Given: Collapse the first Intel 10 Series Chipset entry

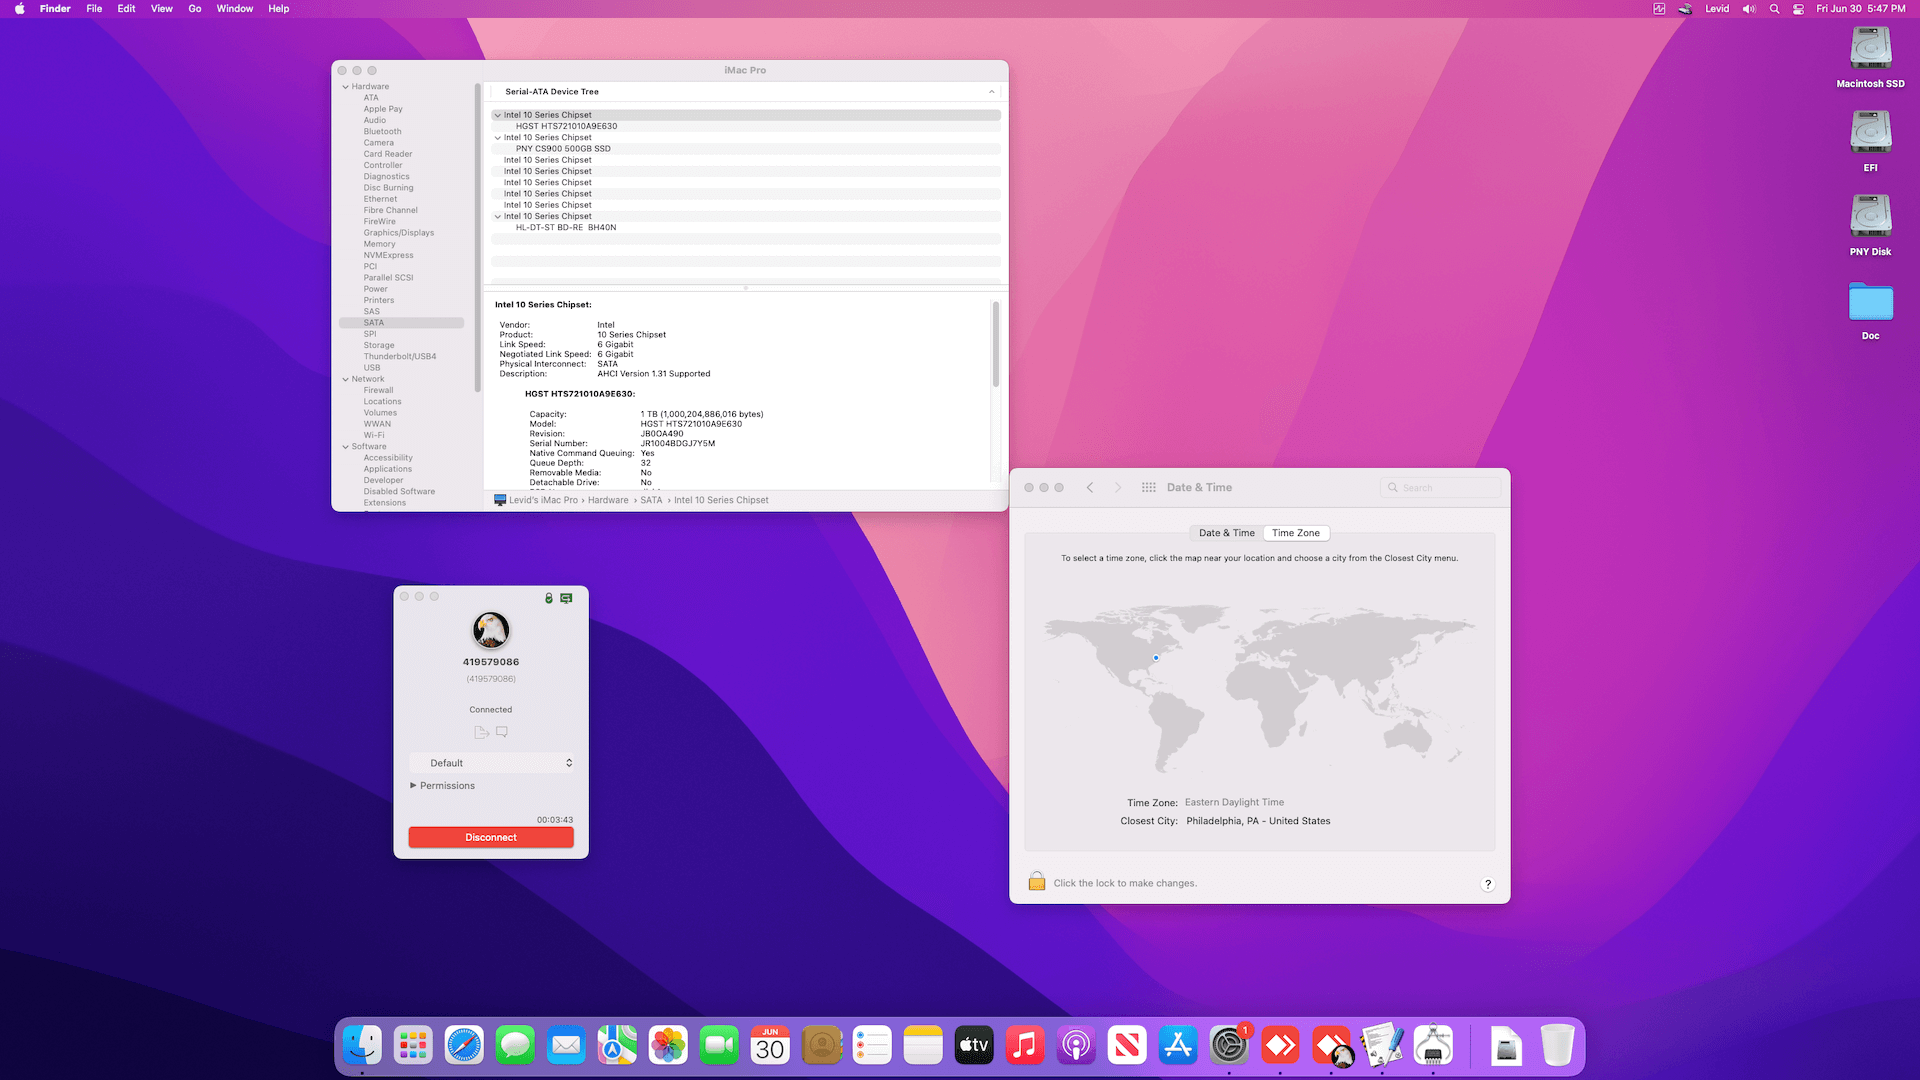Looking at the screenshot, I should pyautogui.click(x=497, y=115).
